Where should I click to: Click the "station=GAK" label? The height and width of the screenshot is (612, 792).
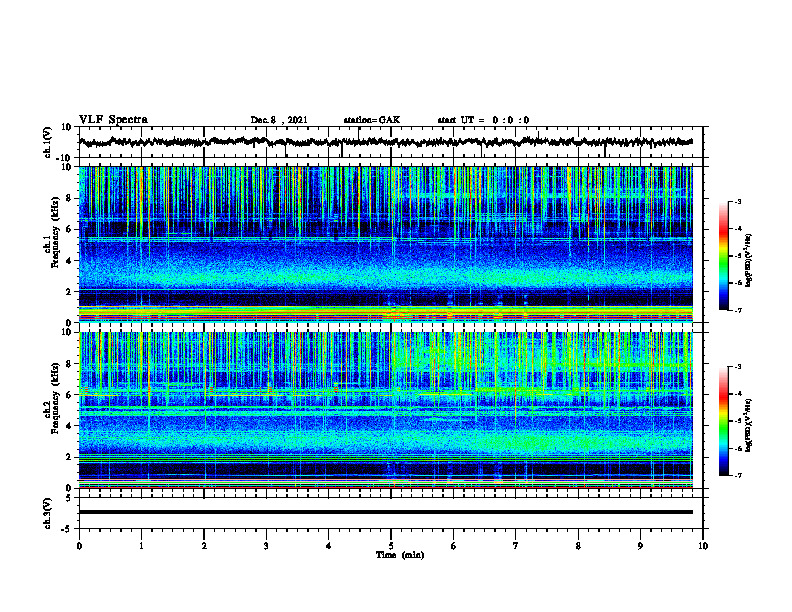[372, 120]
